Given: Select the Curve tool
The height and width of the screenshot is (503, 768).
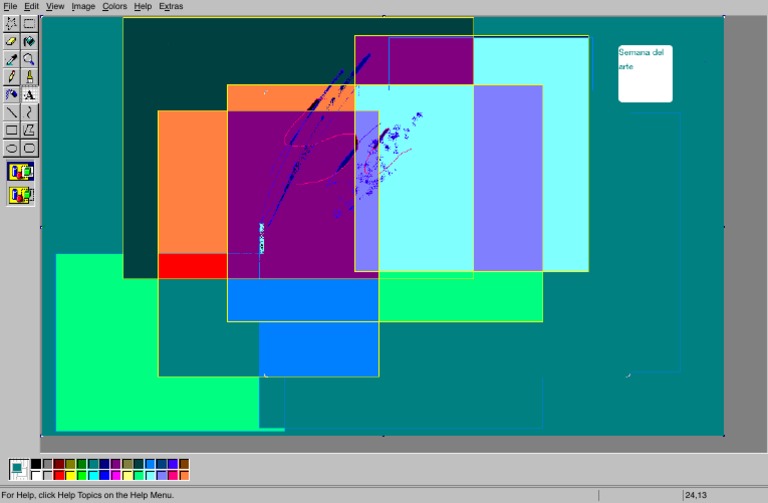Looking at the screenshot, I should coord(29,112).
